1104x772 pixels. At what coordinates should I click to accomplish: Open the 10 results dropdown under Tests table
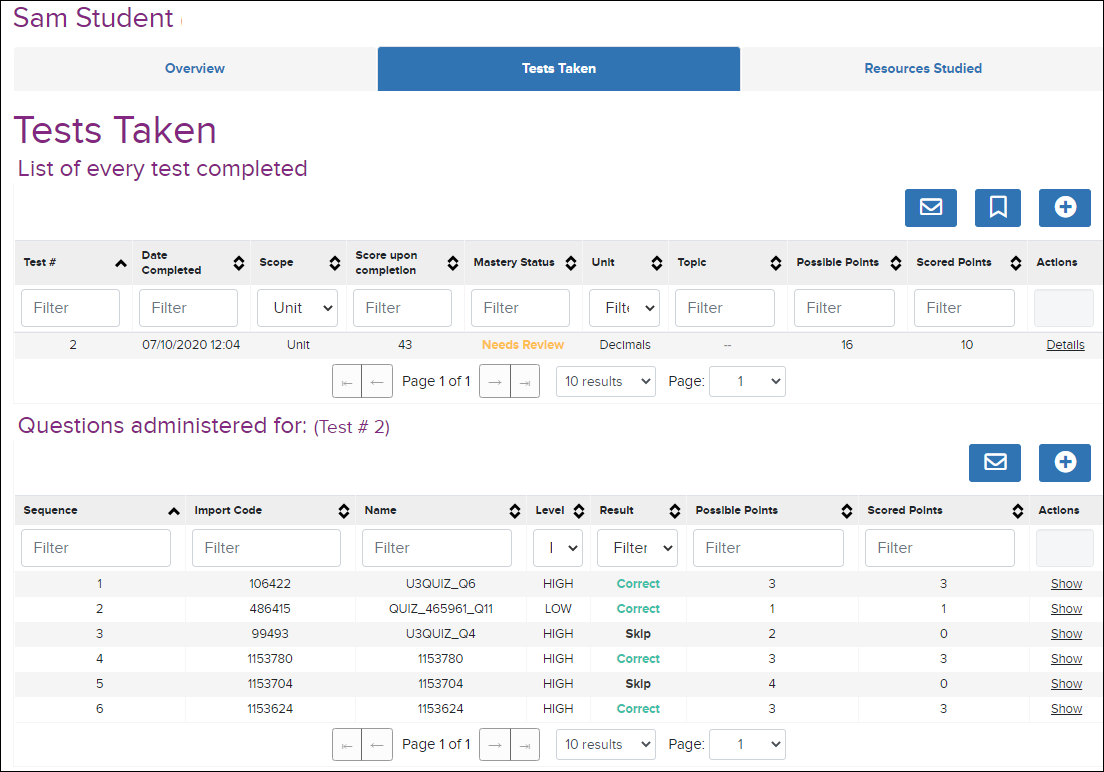coord(606,381)
